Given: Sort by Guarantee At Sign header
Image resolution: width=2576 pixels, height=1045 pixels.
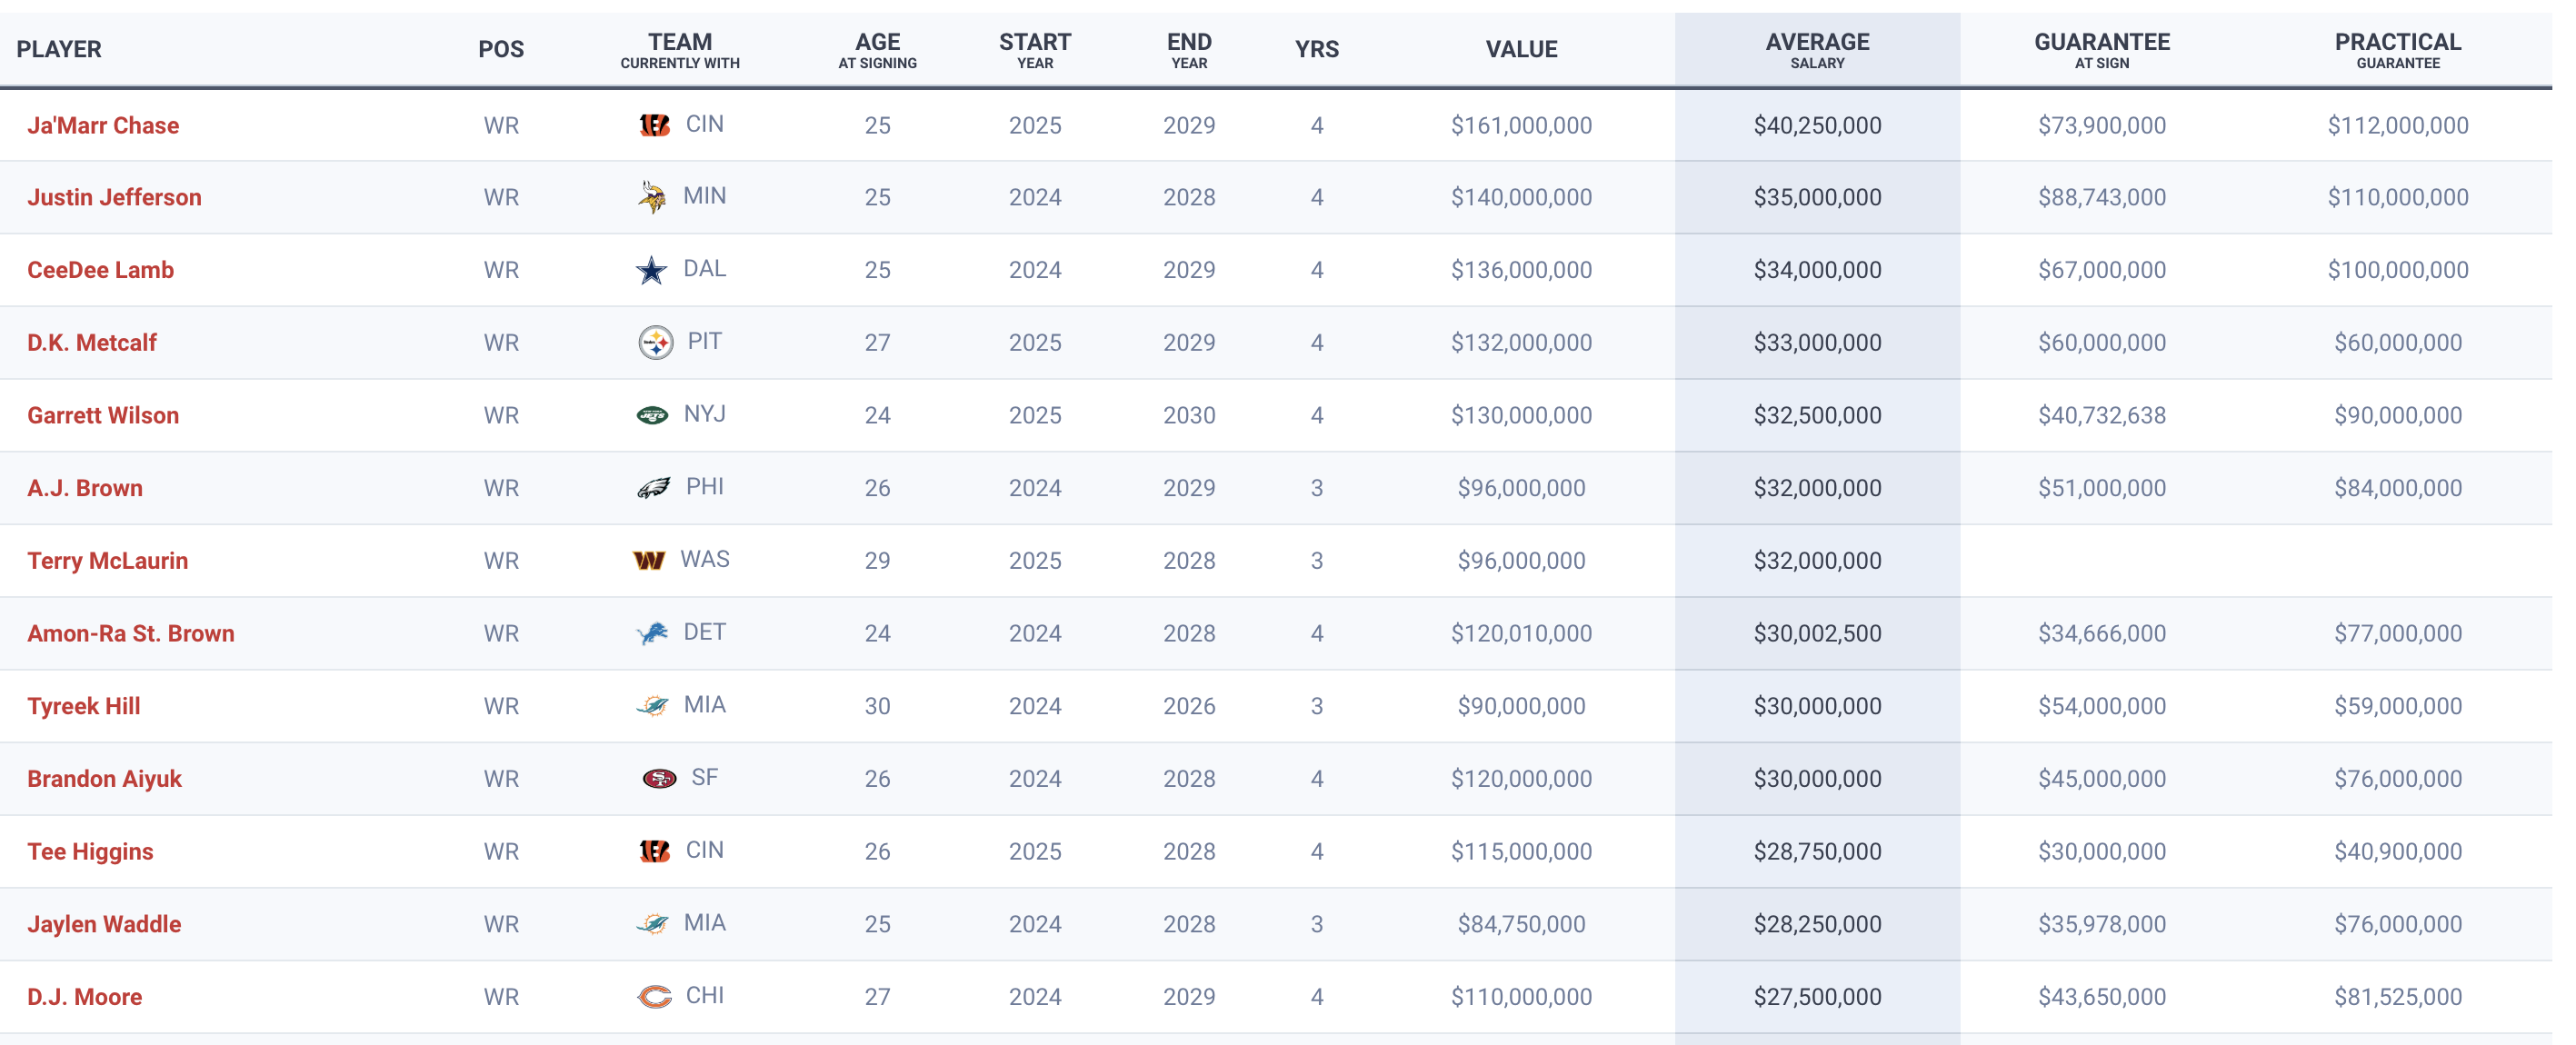Looking at the screenshot, I should tap(2101, 49).
